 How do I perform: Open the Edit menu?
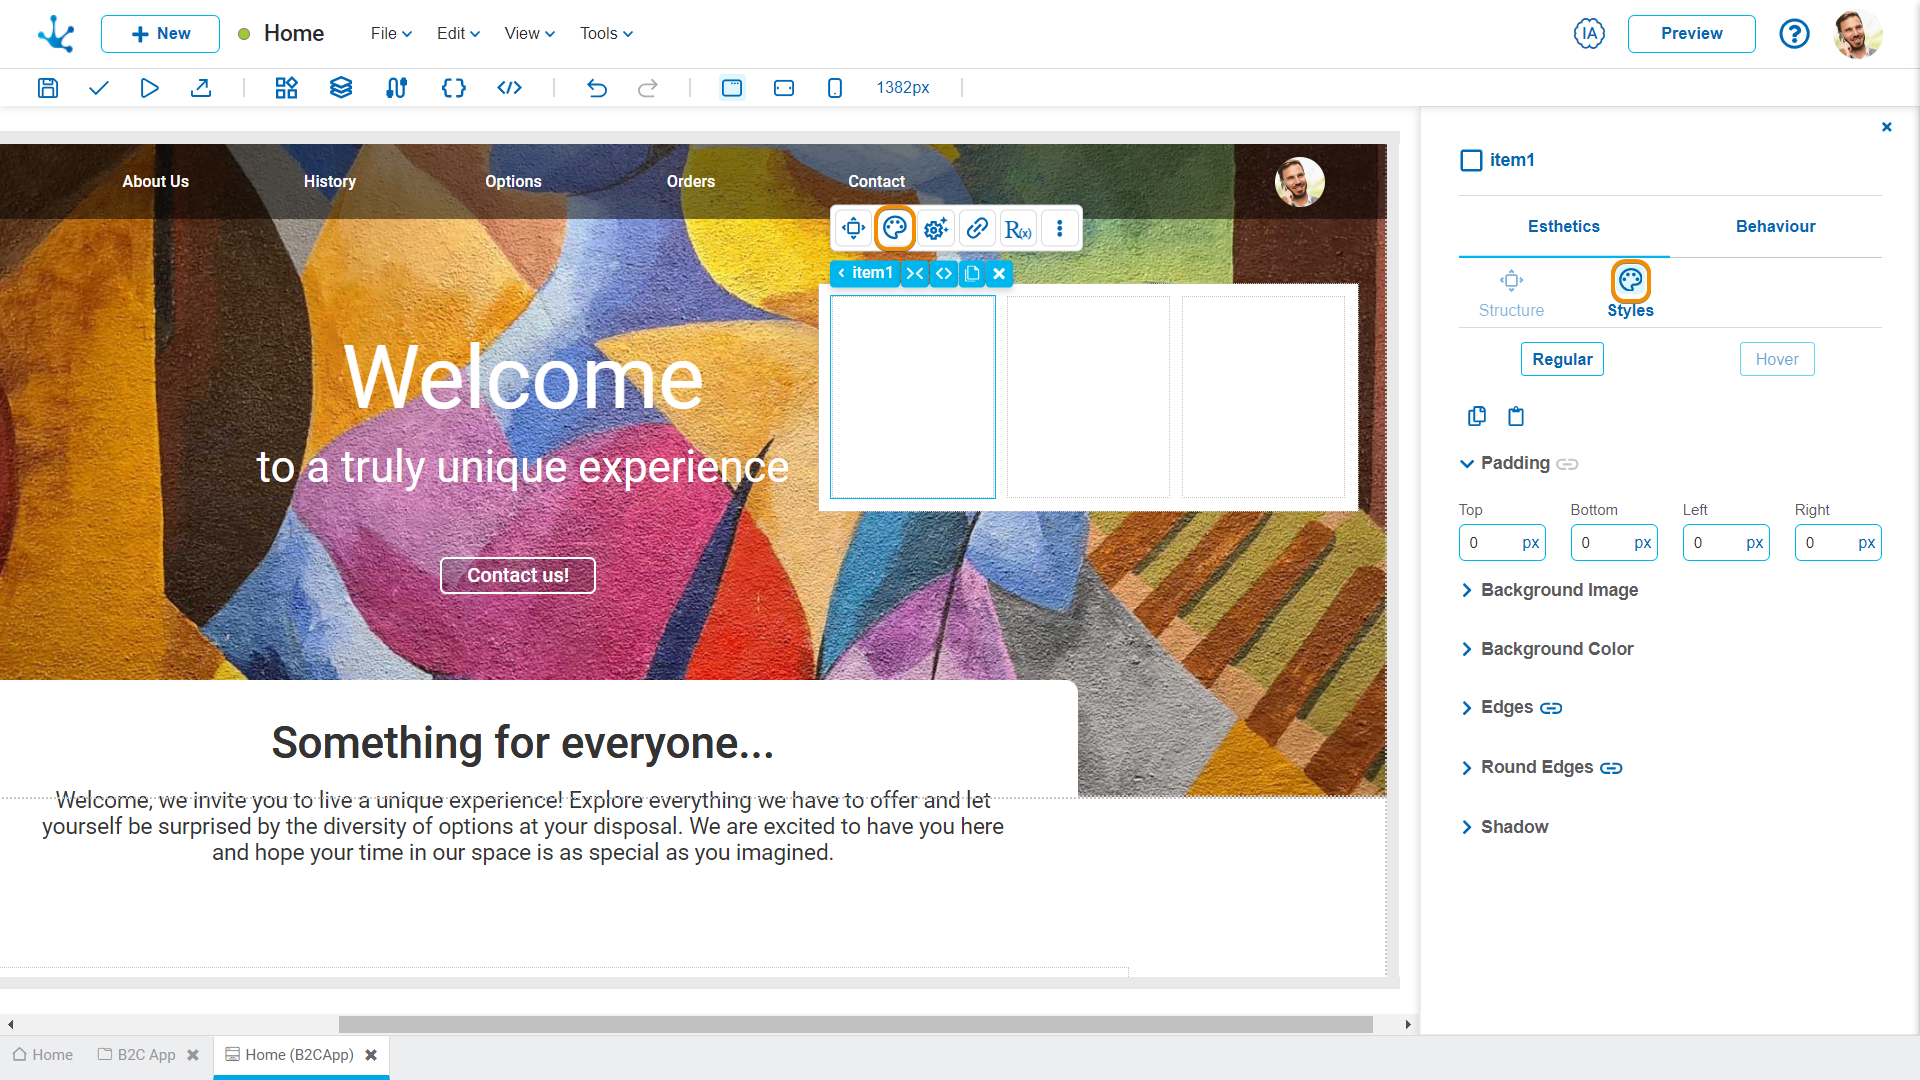455,33
